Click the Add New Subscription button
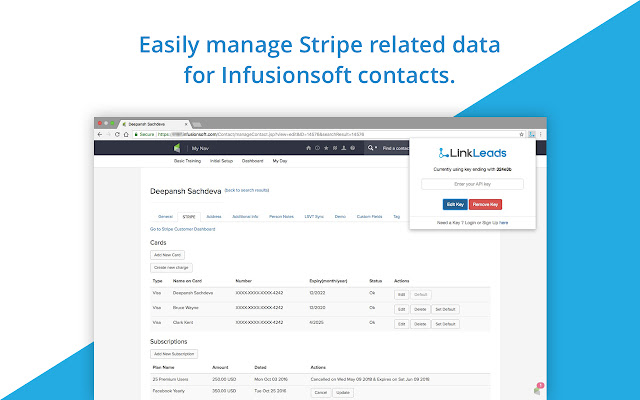 point(174,354)
